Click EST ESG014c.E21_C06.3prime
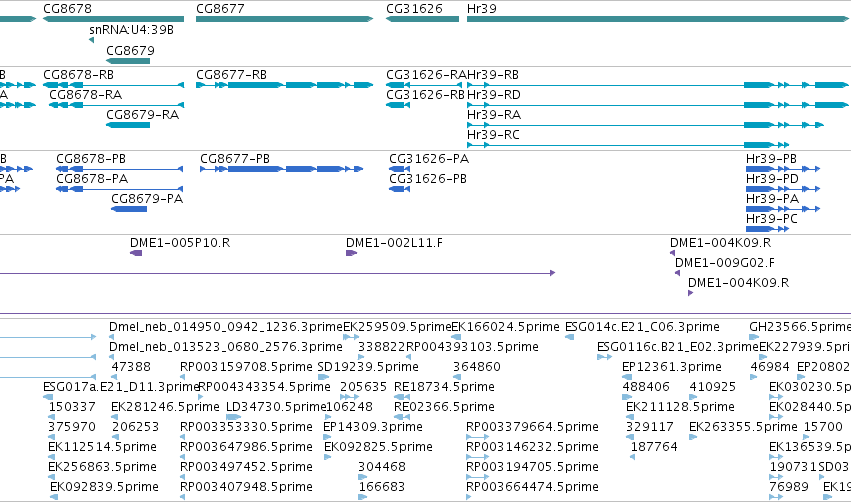 [x=642, y=327]
